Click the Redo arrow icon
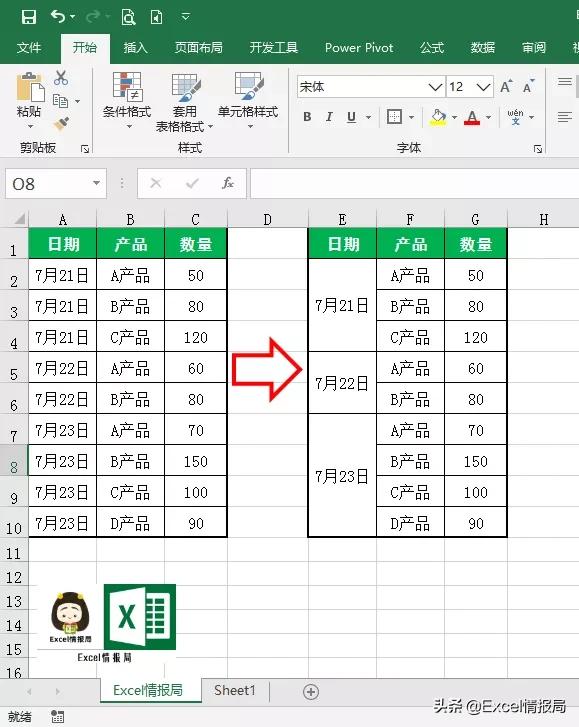This screenshot has width=579, height=727. (x=93, y=17)
